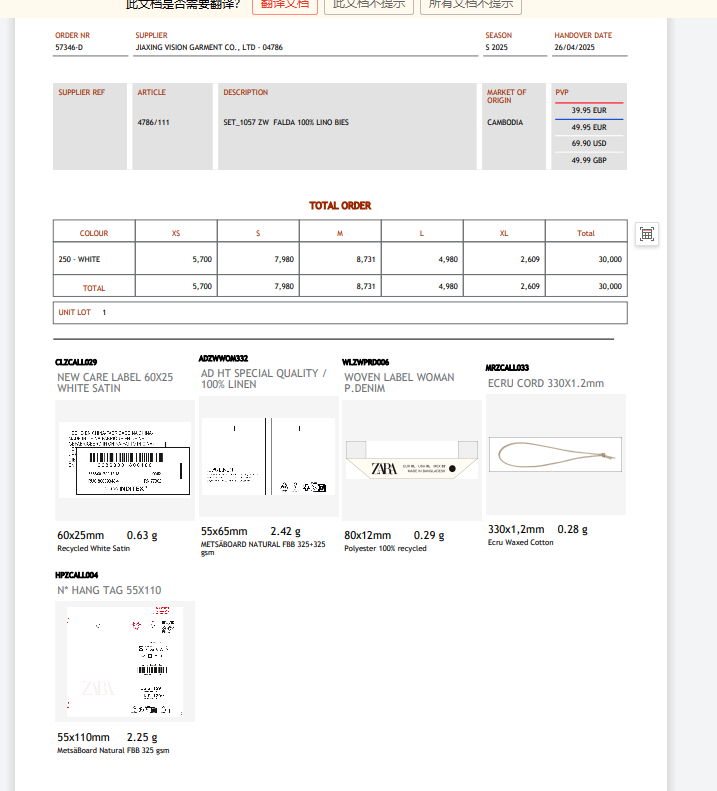This screenshot has width=717, height=791.
Task: Click the Ecru Cord loop image
Action: 555,454
